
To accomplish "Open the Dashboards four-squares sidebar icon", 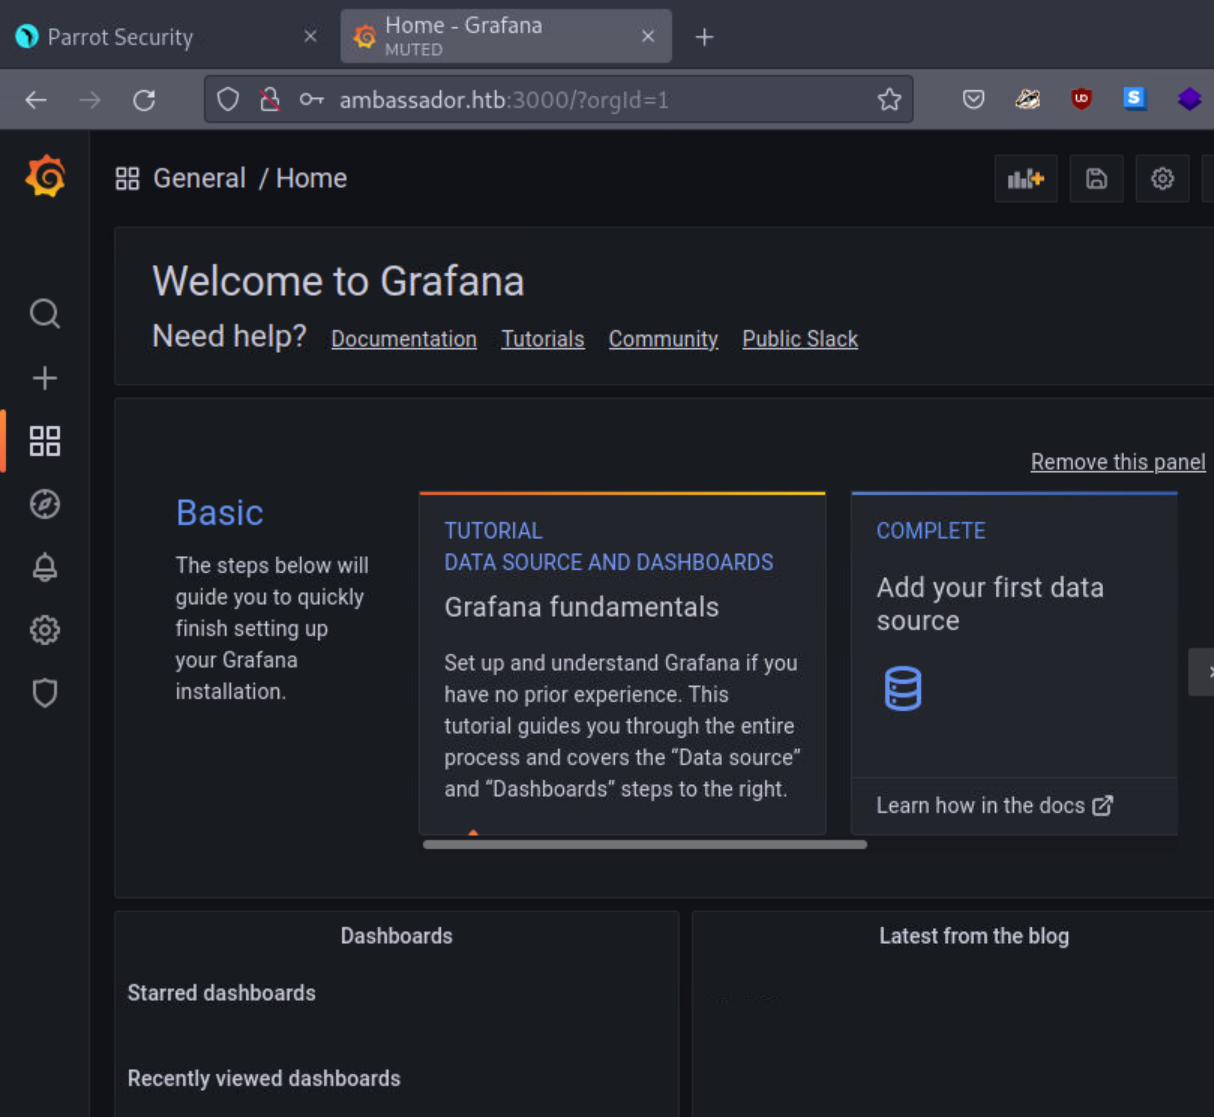I will (45, 441).
